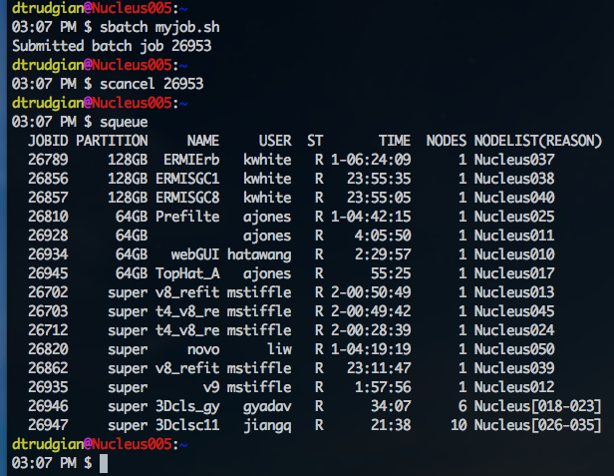Click user liw in novo job row

279,349
